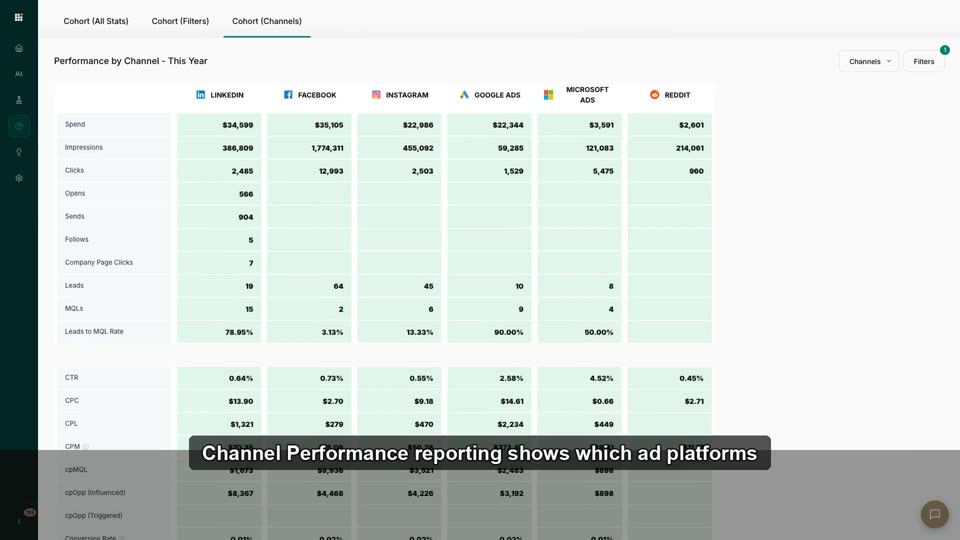Viewport: 960px width, 540px height.
Task: Click the Facebook column header
Action: [x=310, y=95]
